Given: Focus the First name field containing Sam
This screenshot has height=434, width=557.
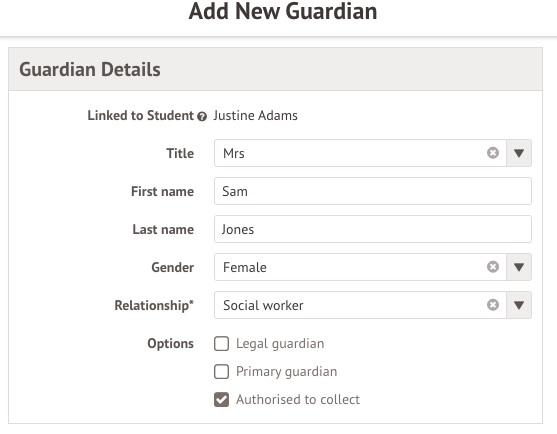Looking at the screenshot, I should click(x=373, y=191).
